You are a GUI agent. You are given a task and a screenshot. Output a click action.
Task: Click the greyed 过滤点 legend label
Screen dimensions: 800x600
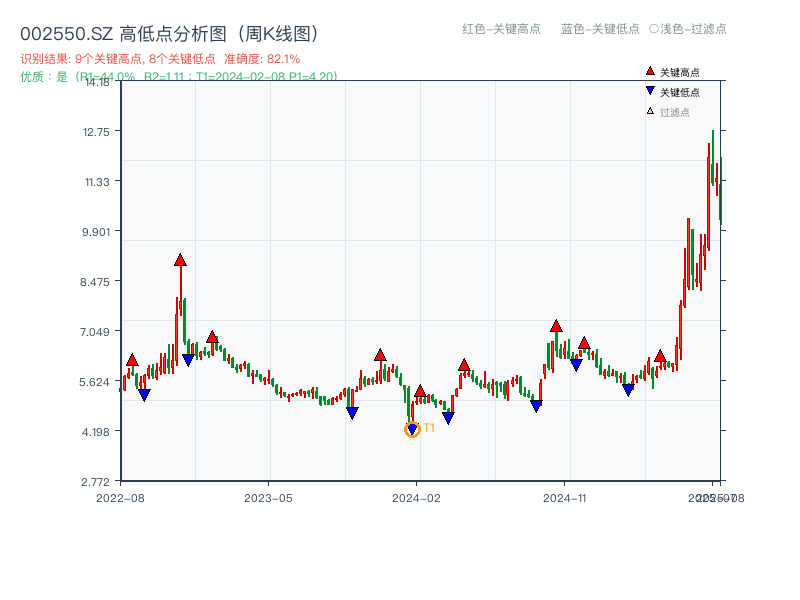tap(674, 112)
